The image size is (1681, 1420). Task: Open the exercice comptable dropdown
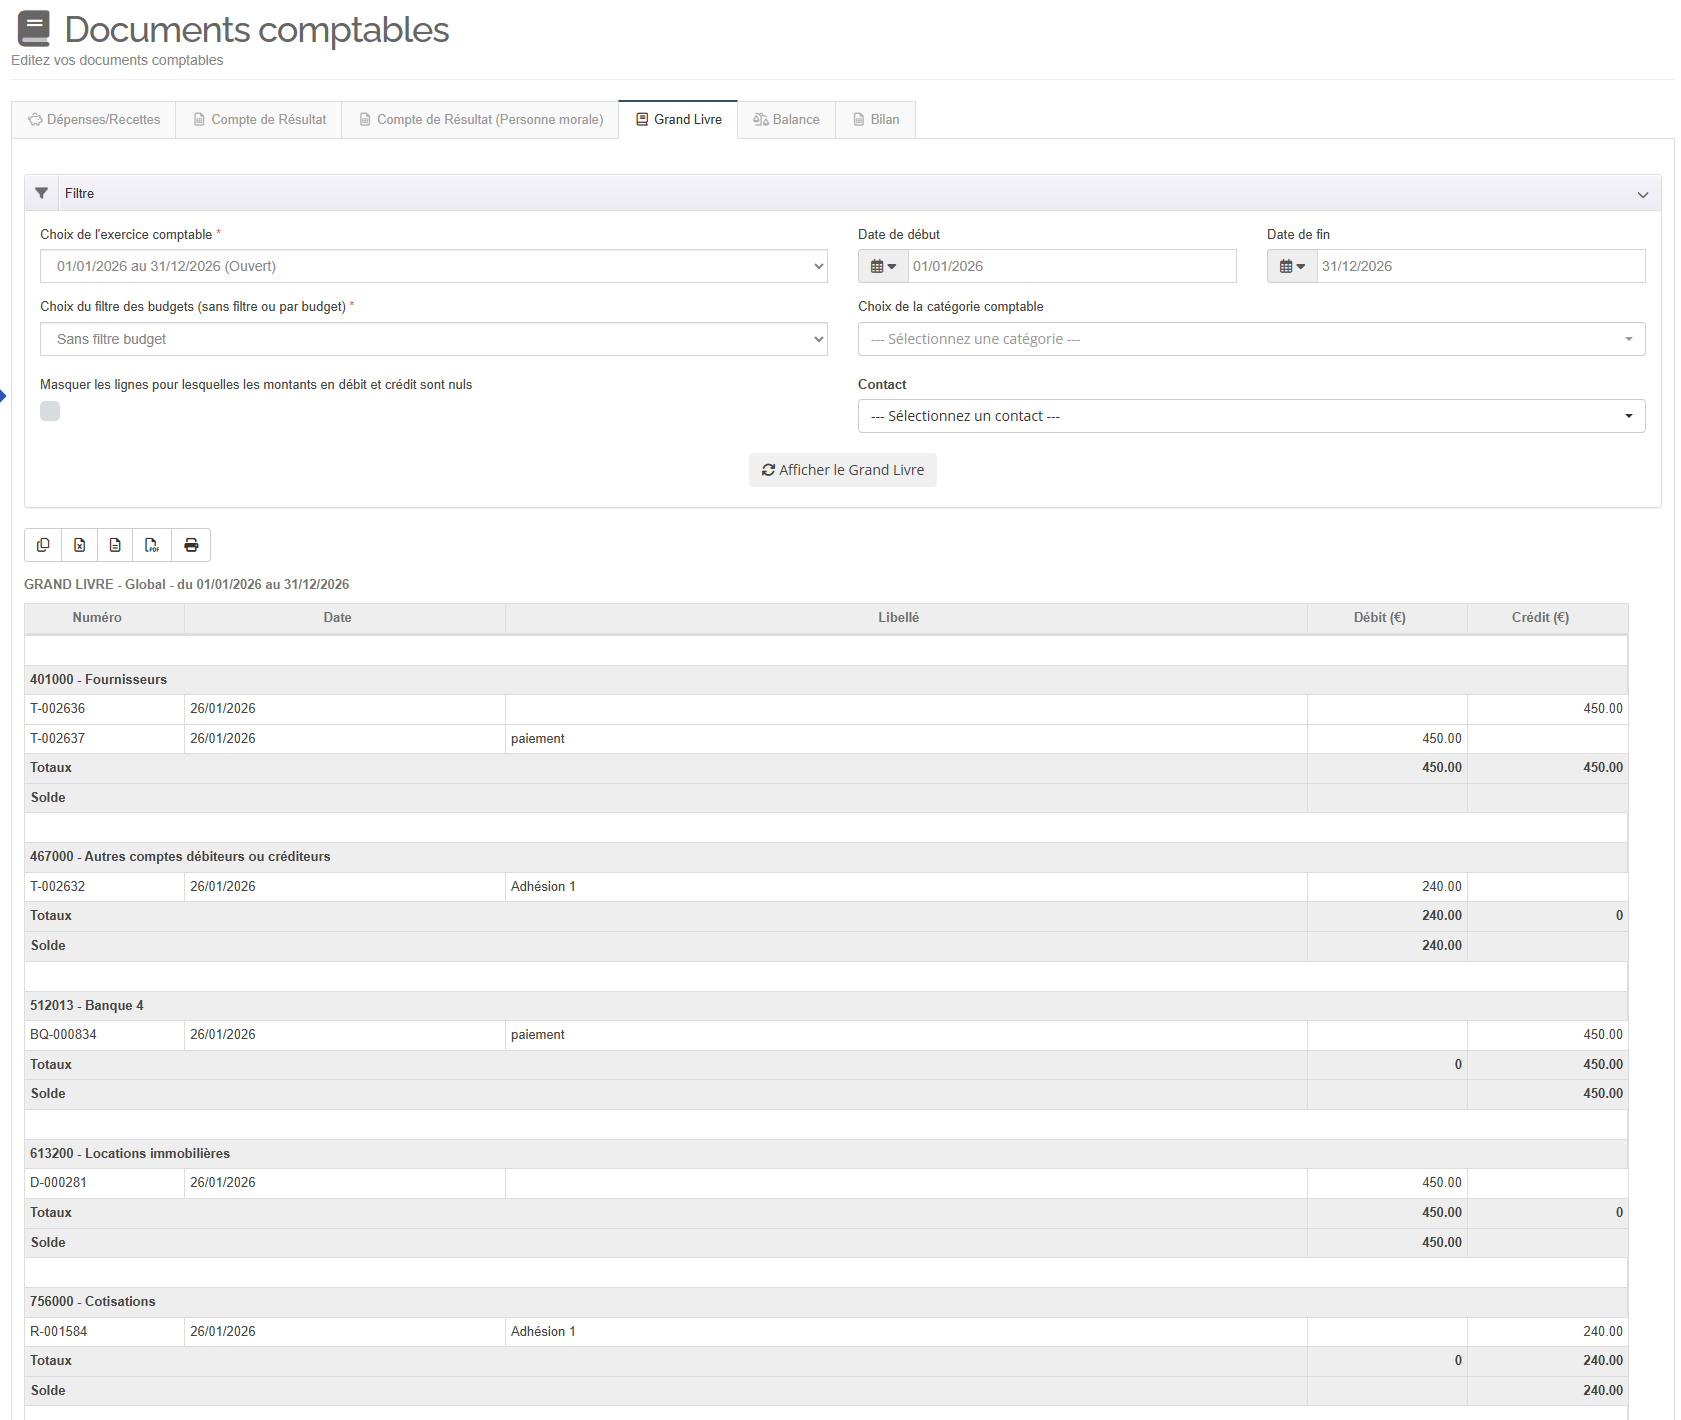tap(433, 266)
